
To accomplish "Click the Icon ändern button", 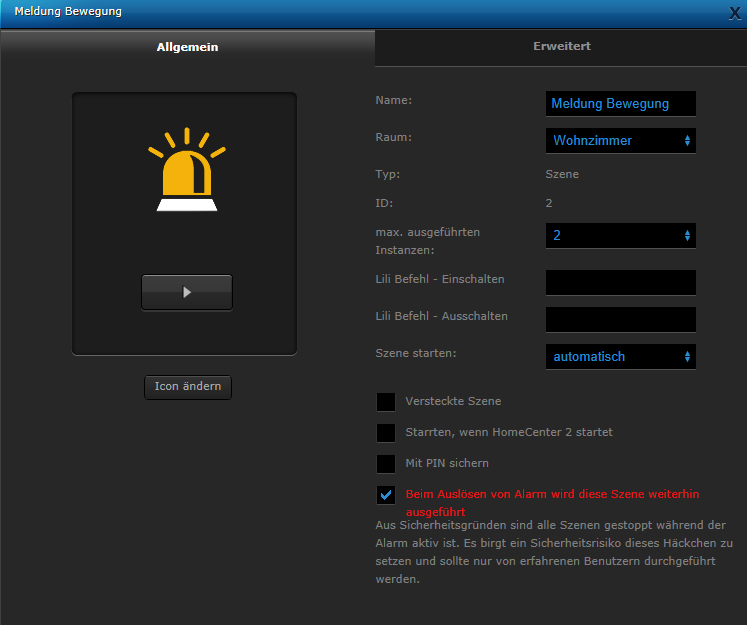I will 187,387.
